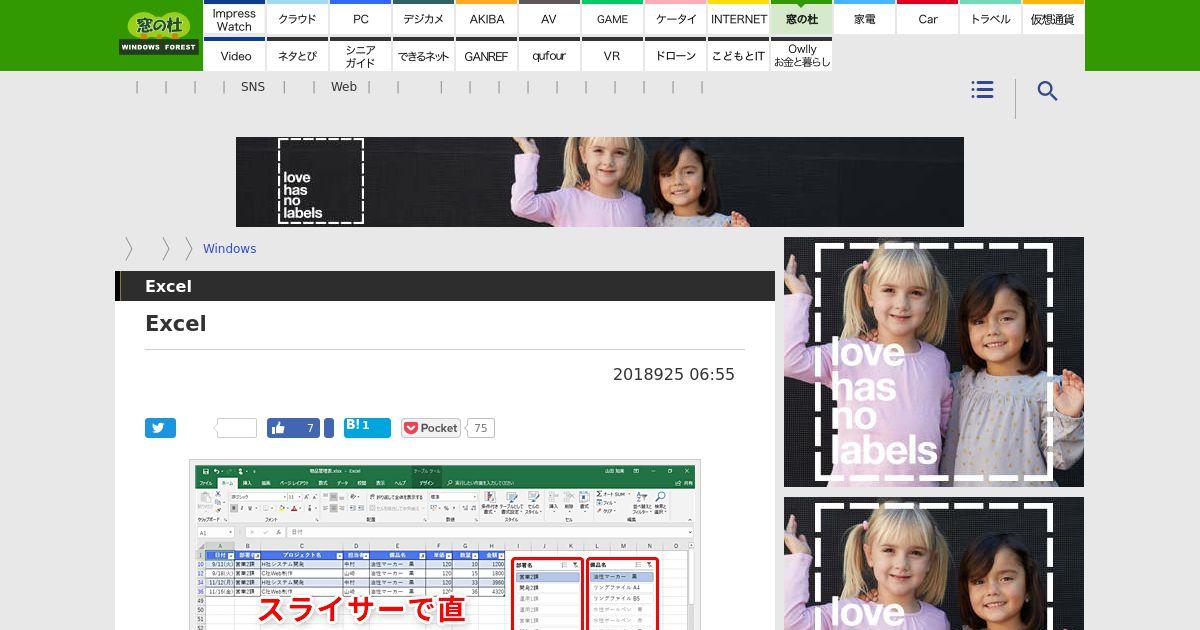
Task: Open INTERNET tab
Action: coord(739,19)
